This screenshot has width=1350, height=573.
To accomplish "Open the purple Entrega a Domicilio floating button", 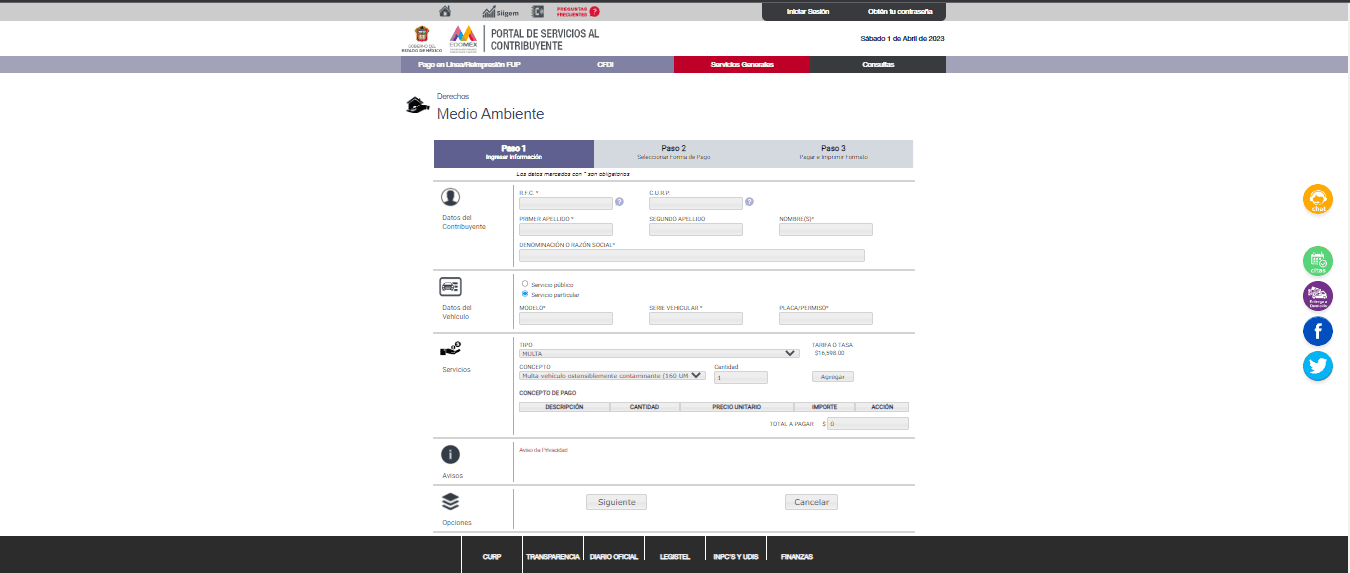I will [1318, 296].
